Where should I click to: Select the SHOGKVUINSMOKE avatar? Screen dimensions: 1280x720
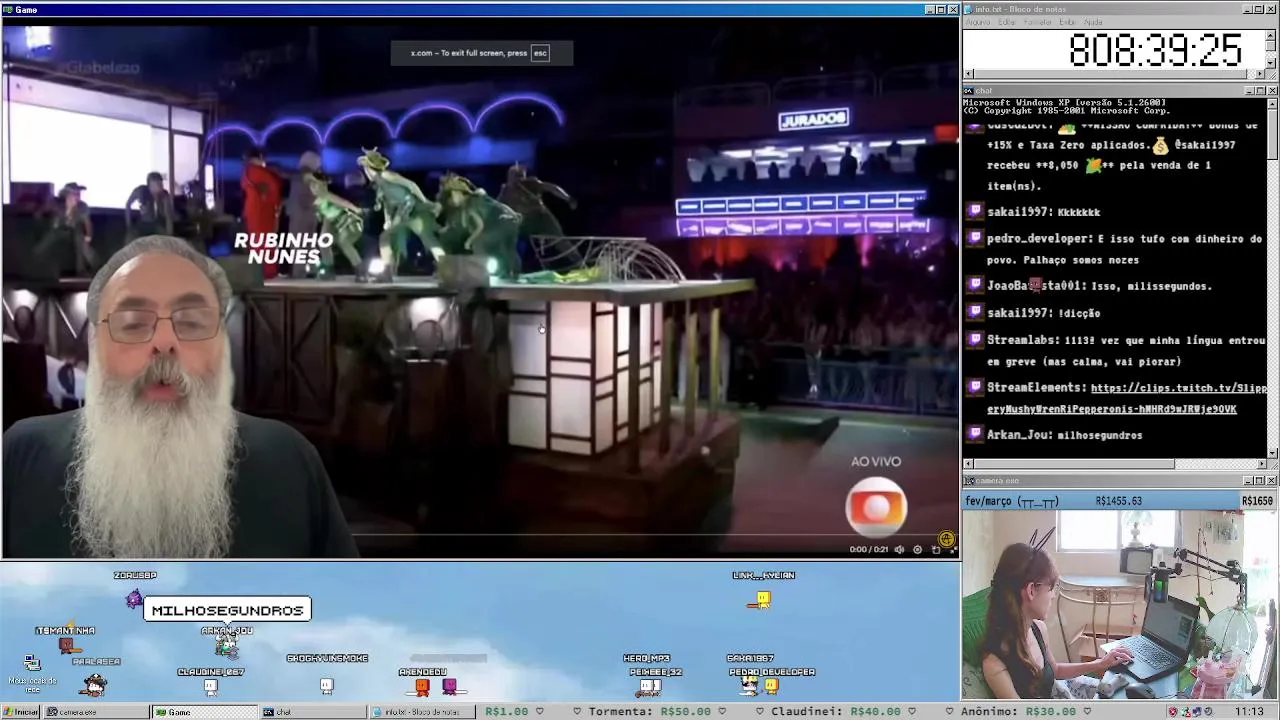click(x=327, y=685)
